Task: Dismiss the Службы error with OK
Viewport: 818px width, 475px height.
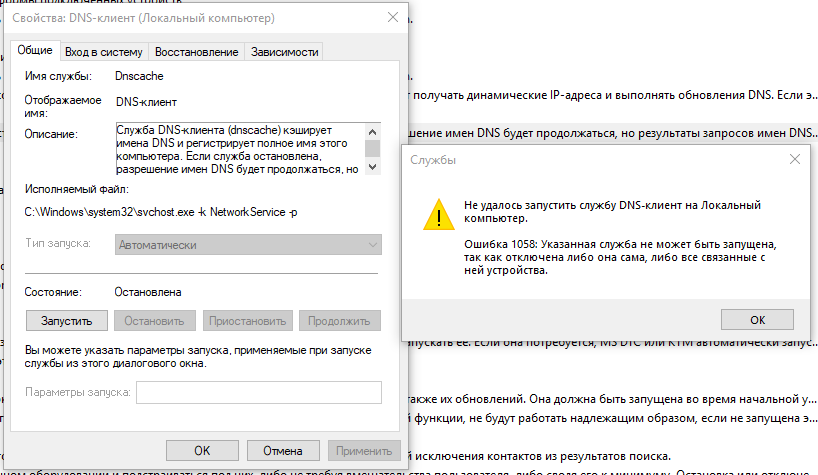Action: click(x=757, y=320)
